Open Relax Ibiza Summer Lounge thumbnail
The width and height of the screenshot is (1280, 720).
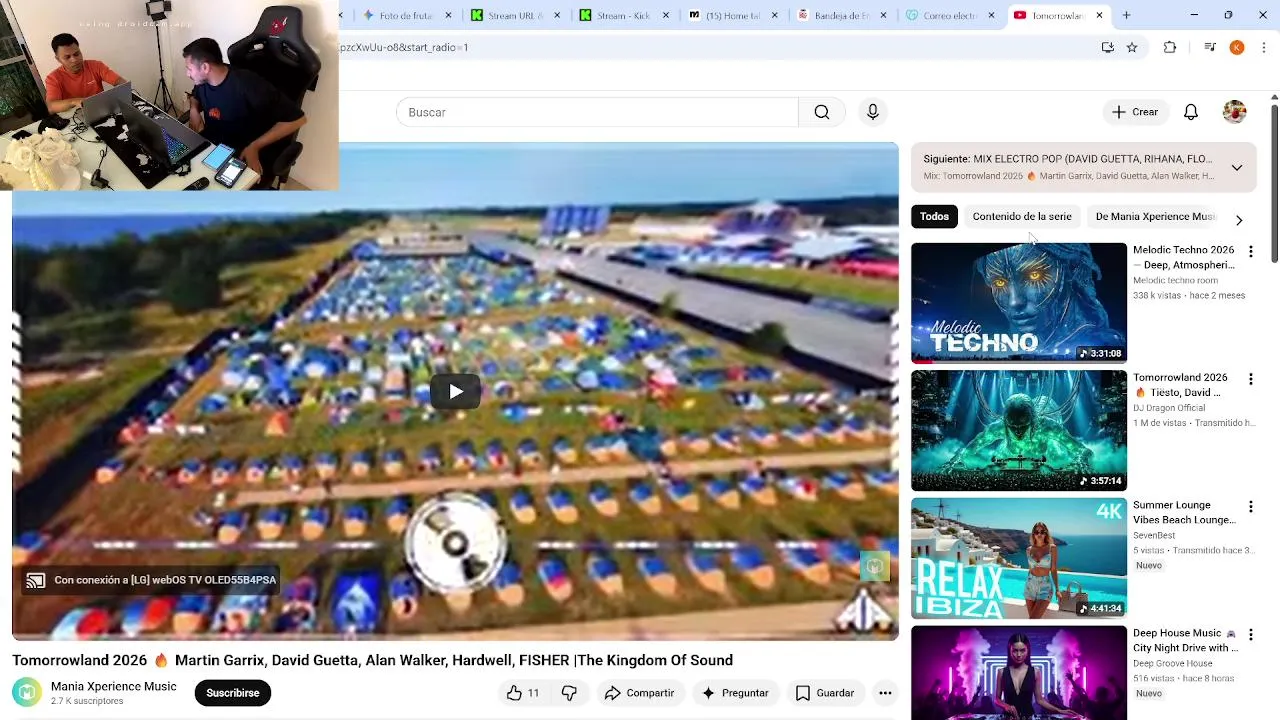(1019, 558)
